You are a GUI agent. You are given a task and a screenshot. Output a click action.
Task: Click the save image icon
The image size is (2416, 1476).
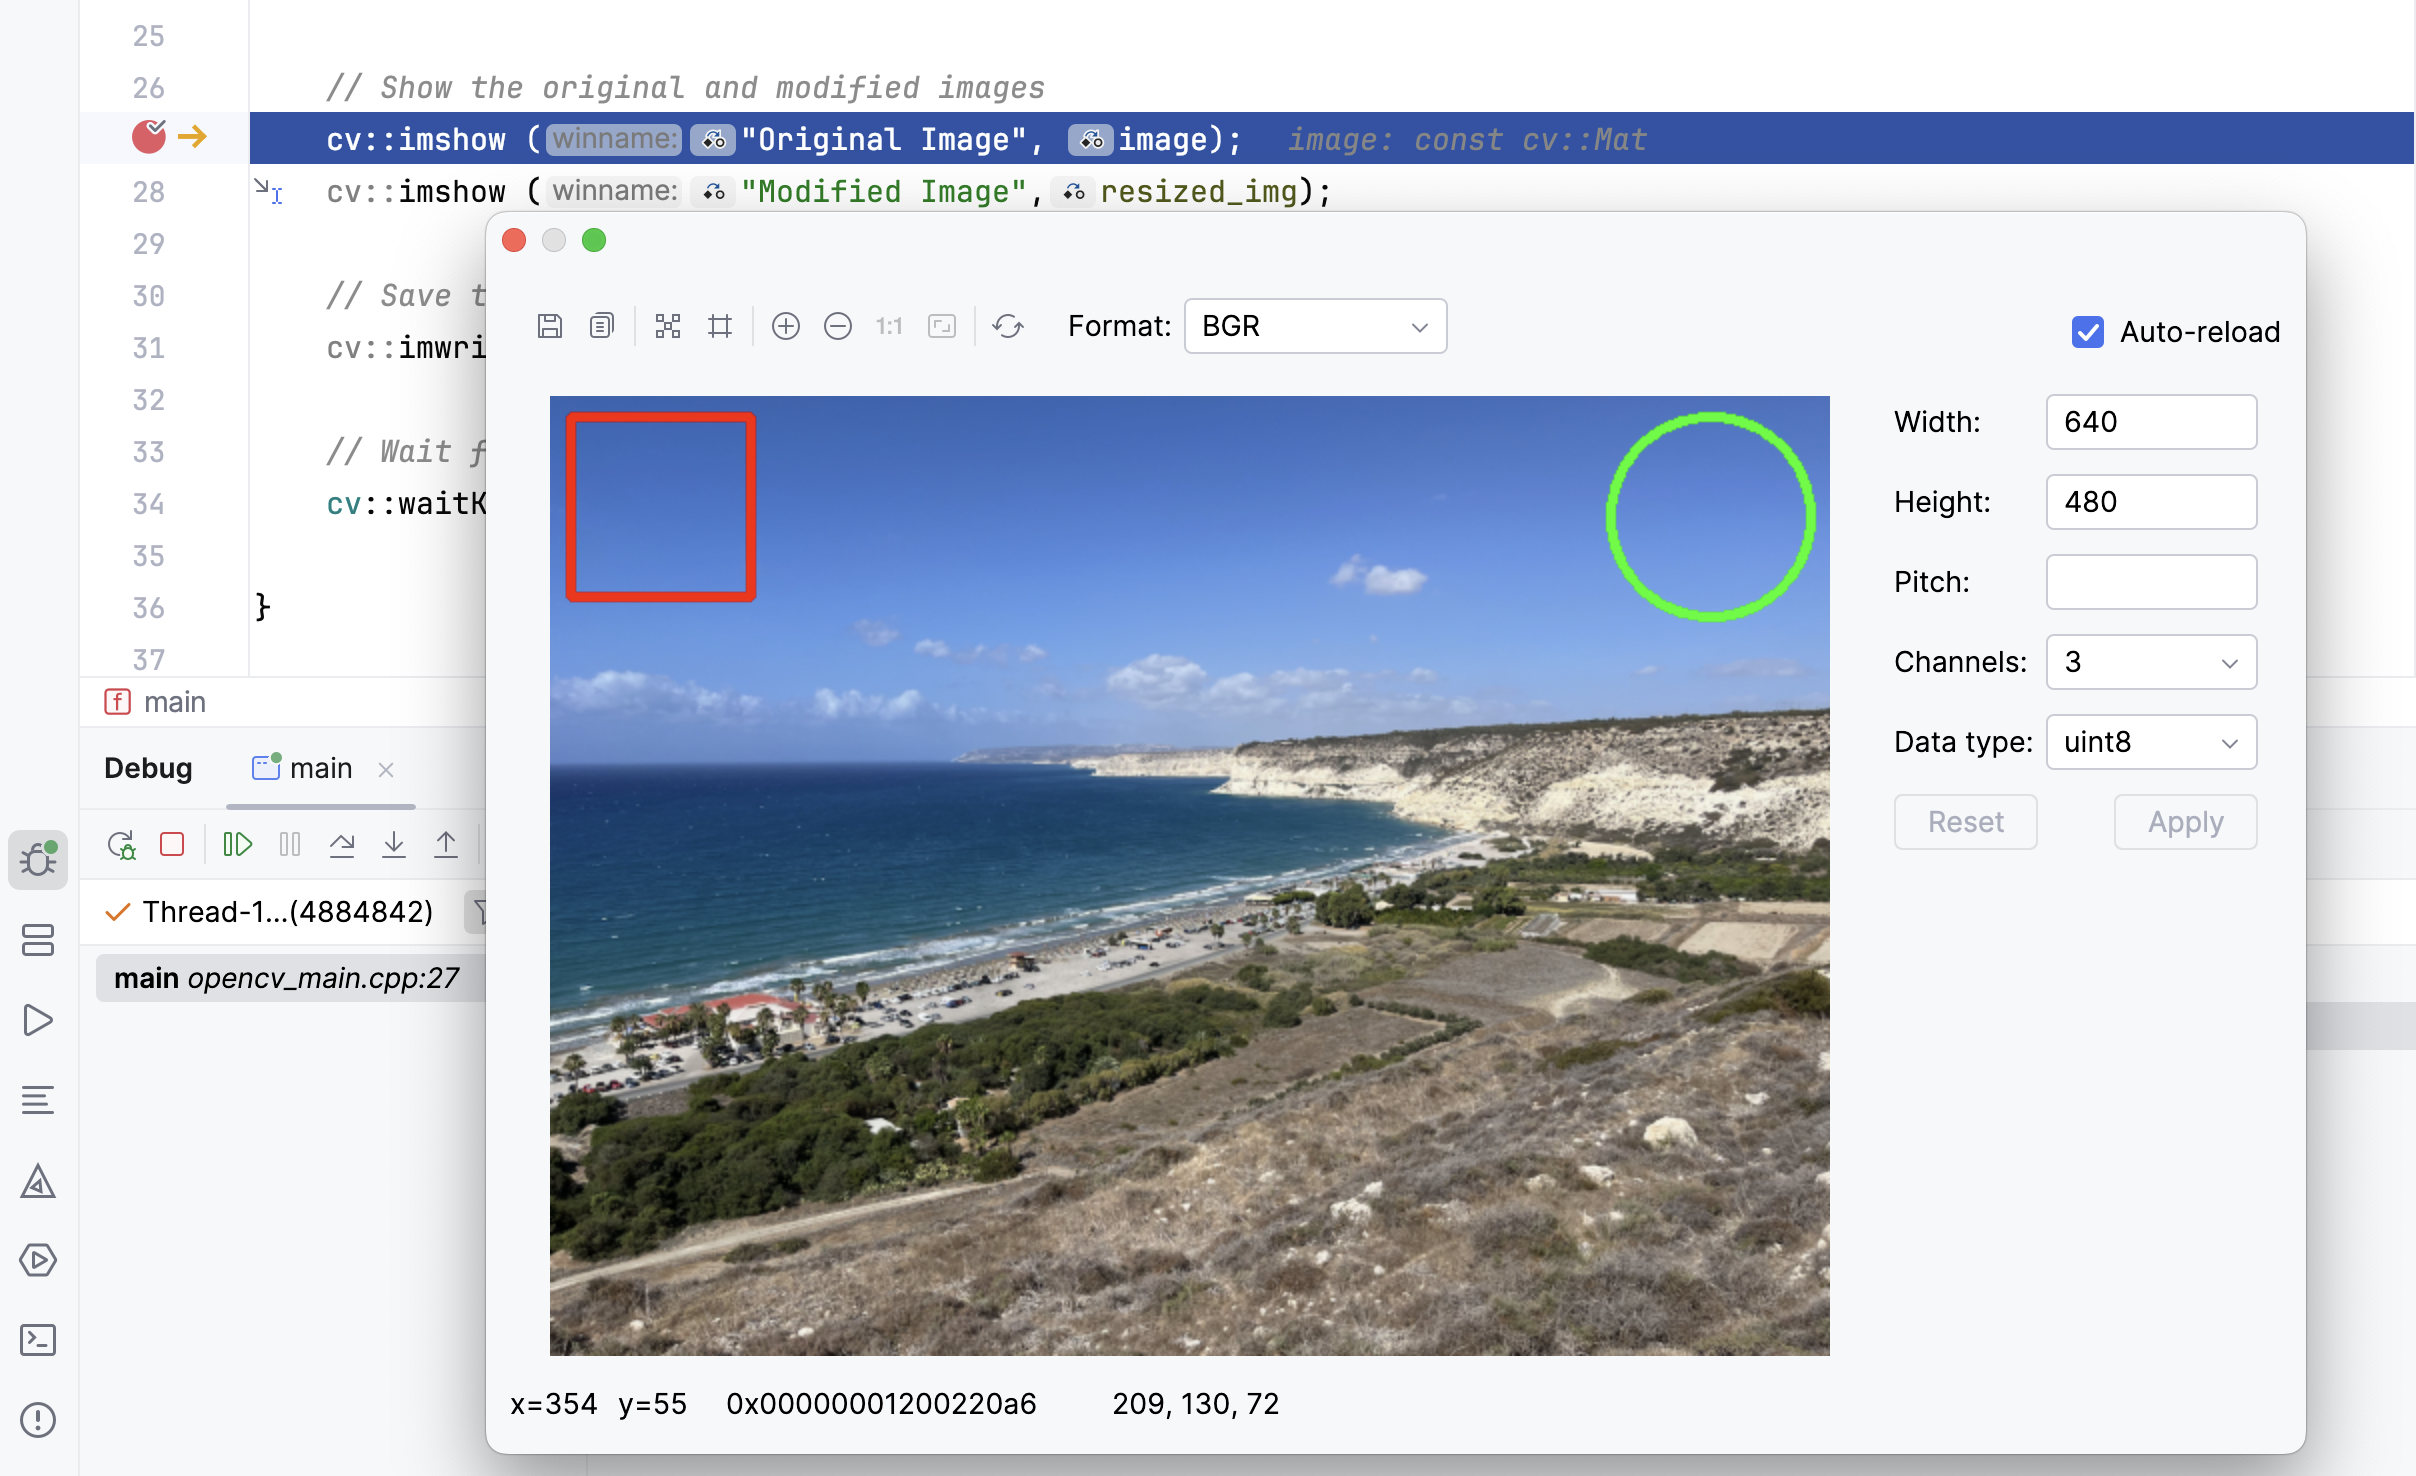[551, 328]
